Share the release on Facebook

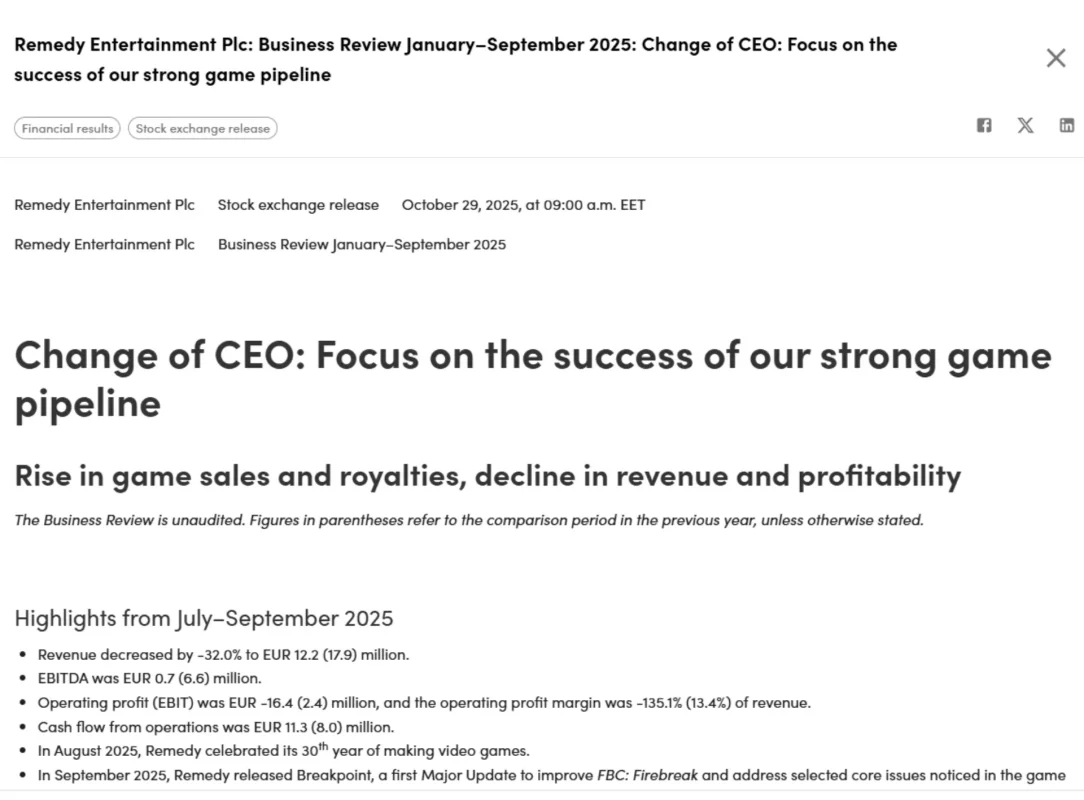click(984, 125)
